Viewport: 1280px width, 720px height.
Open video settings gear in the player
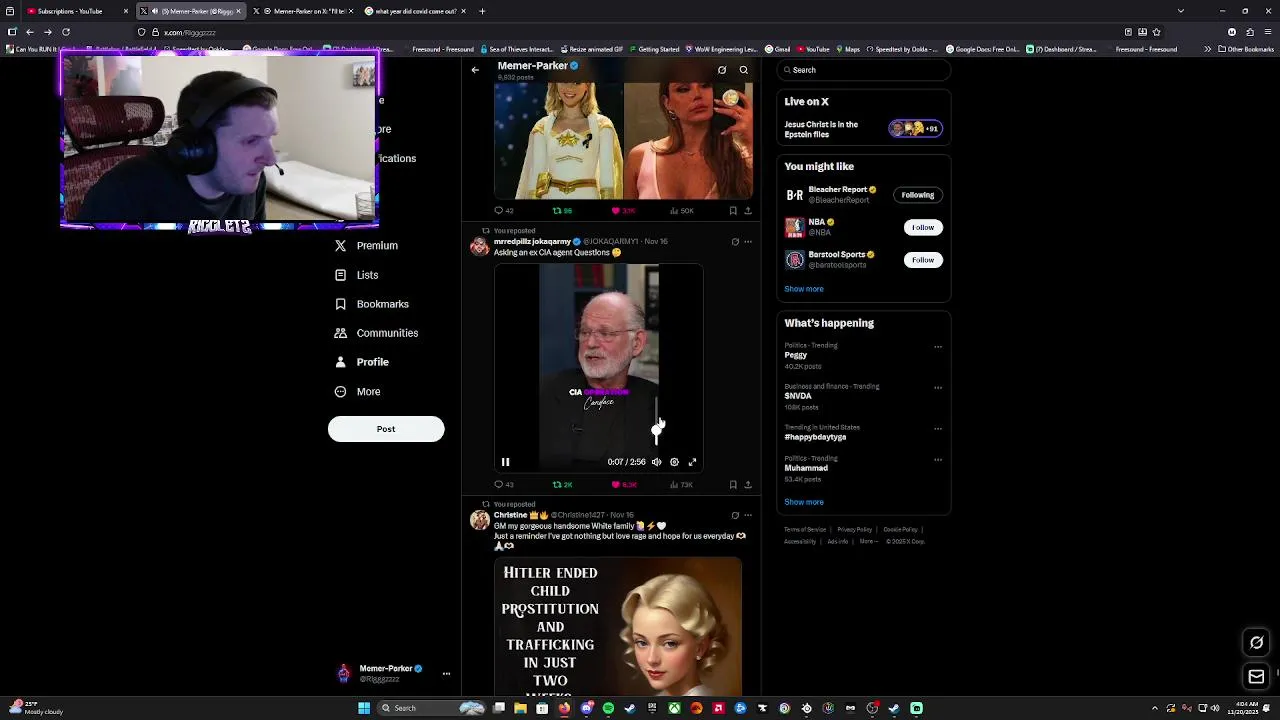(674, 462)
